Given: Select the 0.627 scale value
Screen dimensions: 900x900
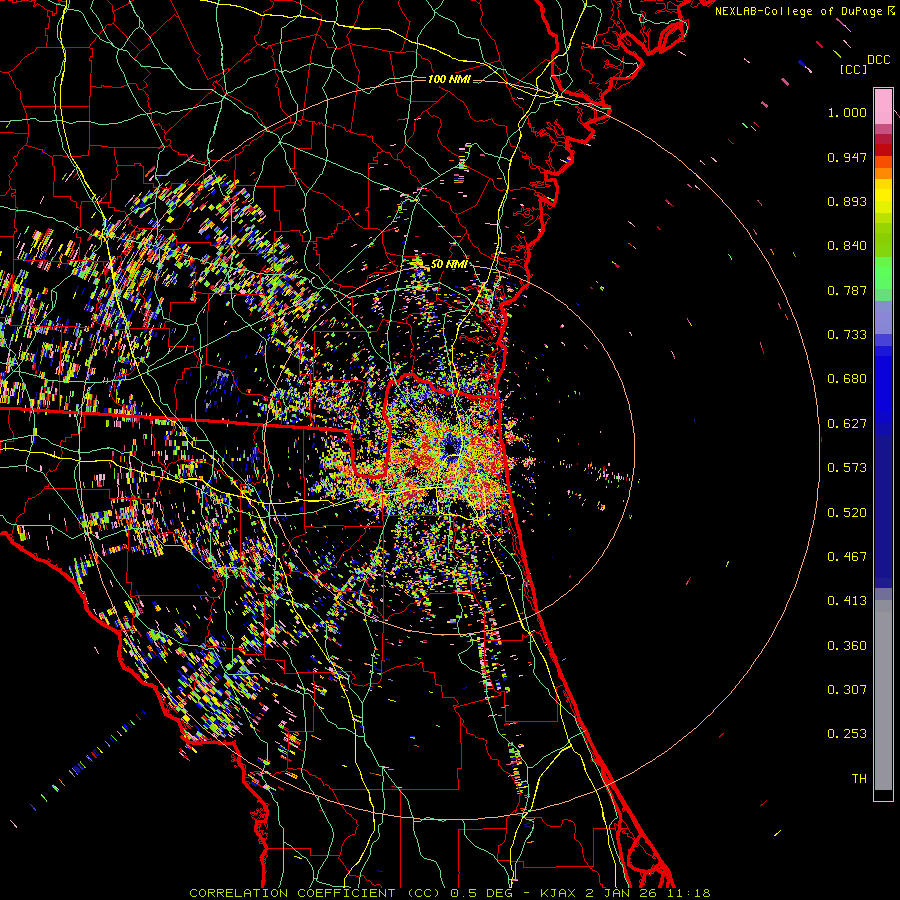Looking at the screenshot, I should pyautogui.click(x=847, y=424).
